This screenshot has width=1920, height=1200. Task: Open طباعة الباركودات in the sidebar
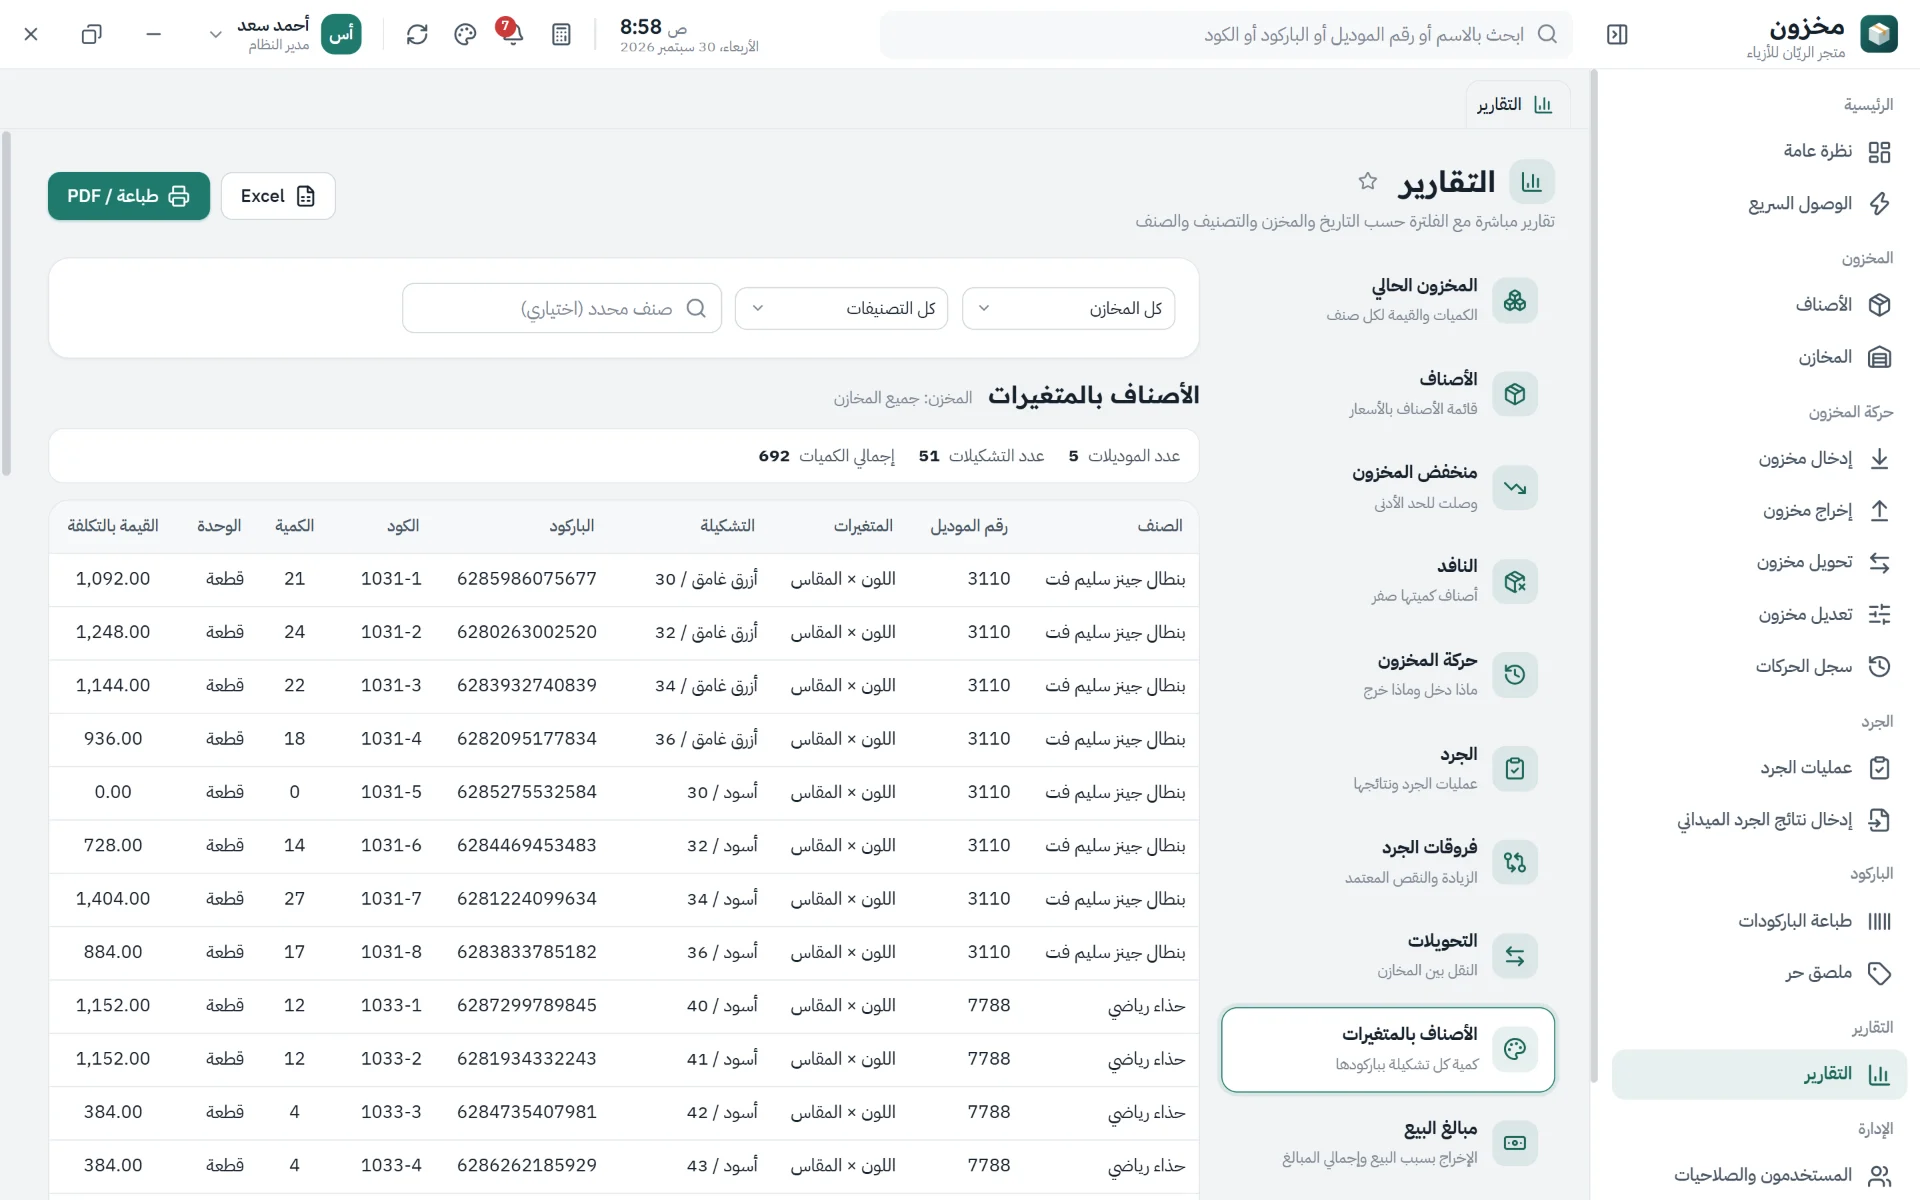click(x=1760, y=921)
